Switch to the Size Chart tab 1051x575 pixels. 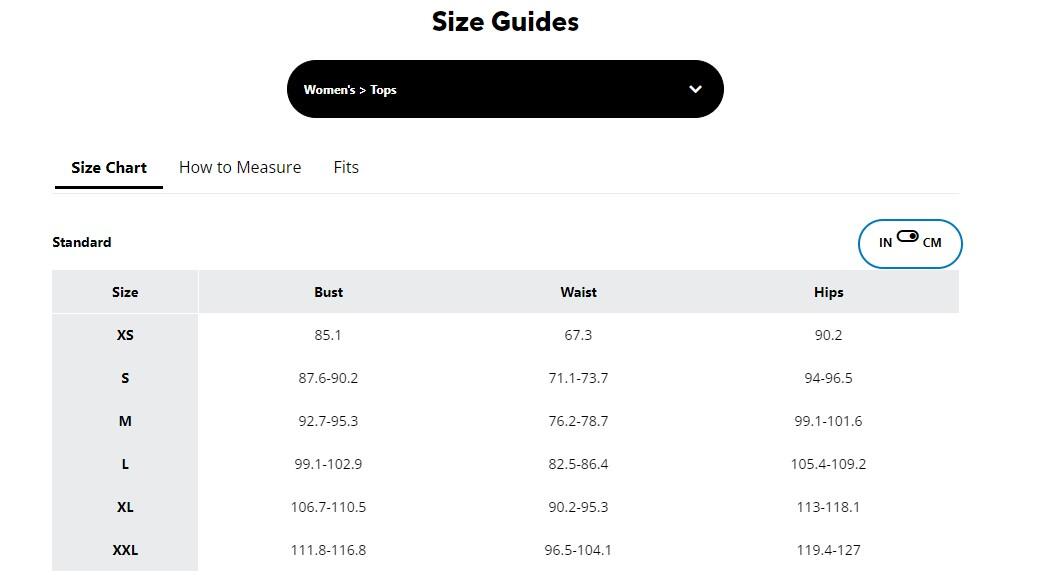(x=109, y=168)
